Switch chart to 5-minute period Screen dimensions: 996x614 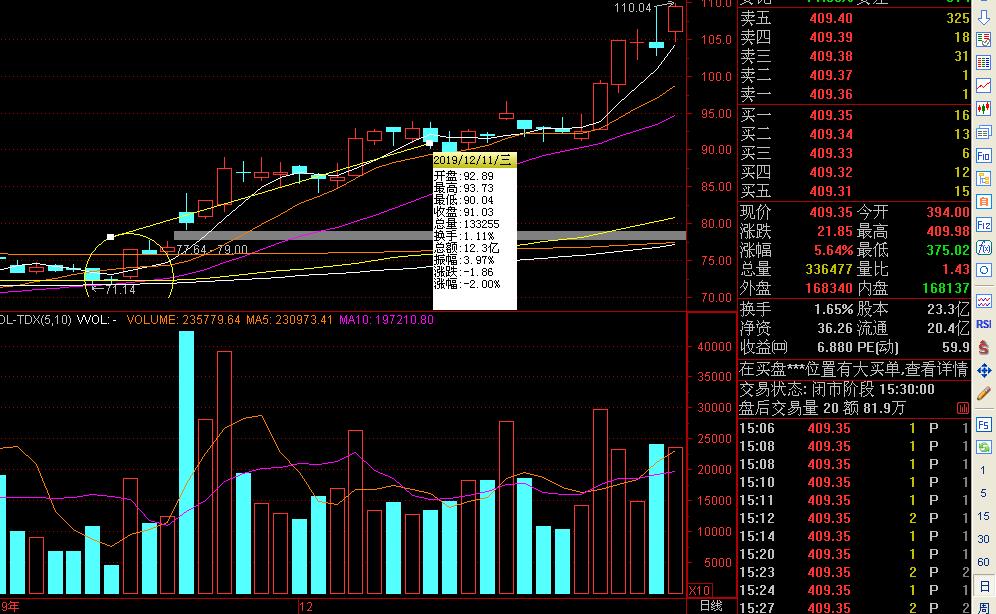983,493
